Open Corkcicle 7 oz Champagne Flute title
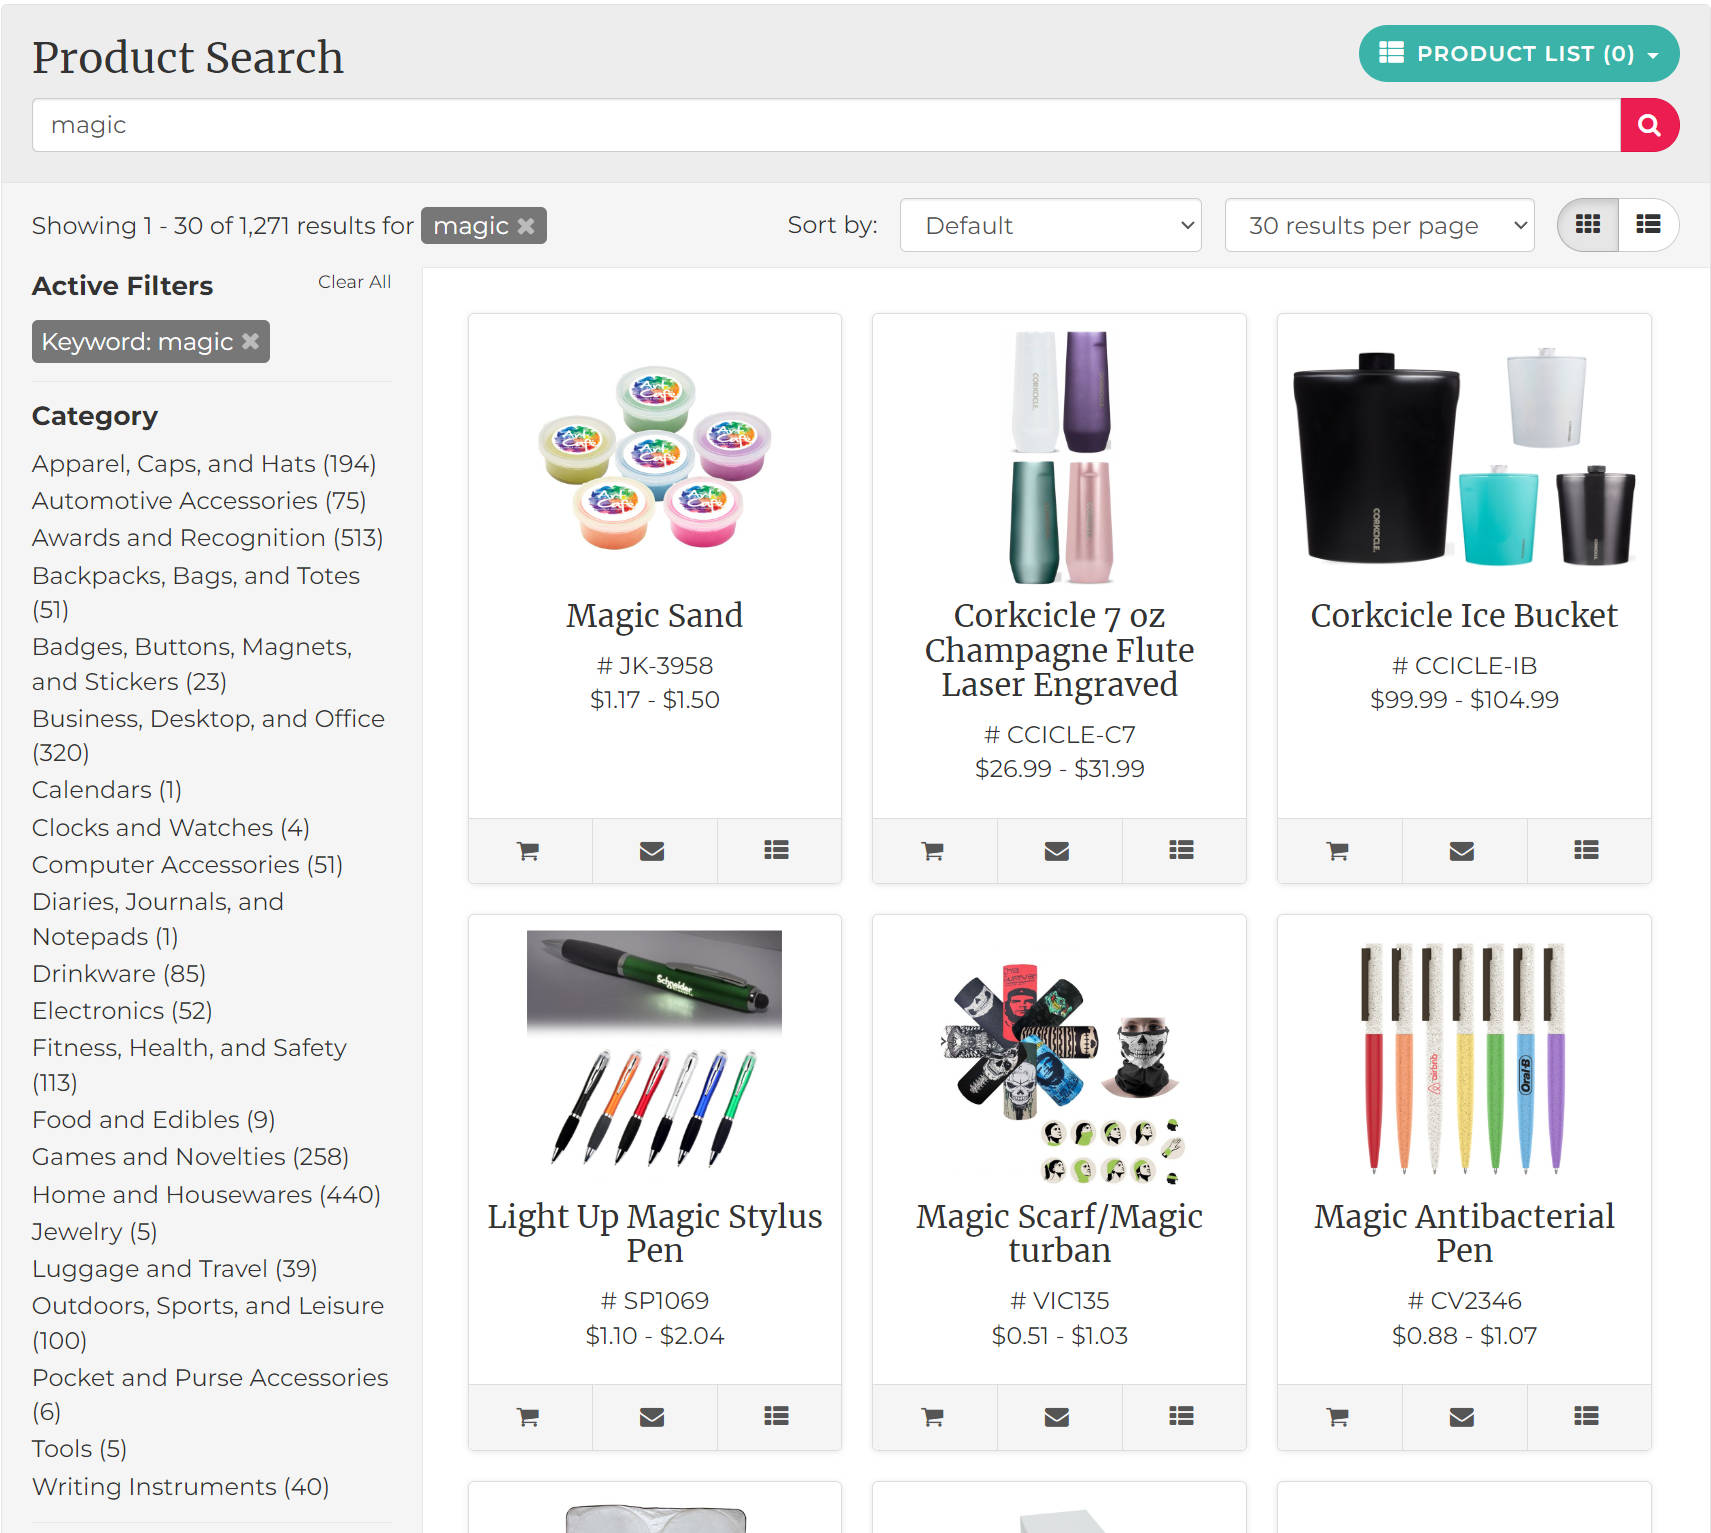1711x1533 pixels. [1059, 650]
